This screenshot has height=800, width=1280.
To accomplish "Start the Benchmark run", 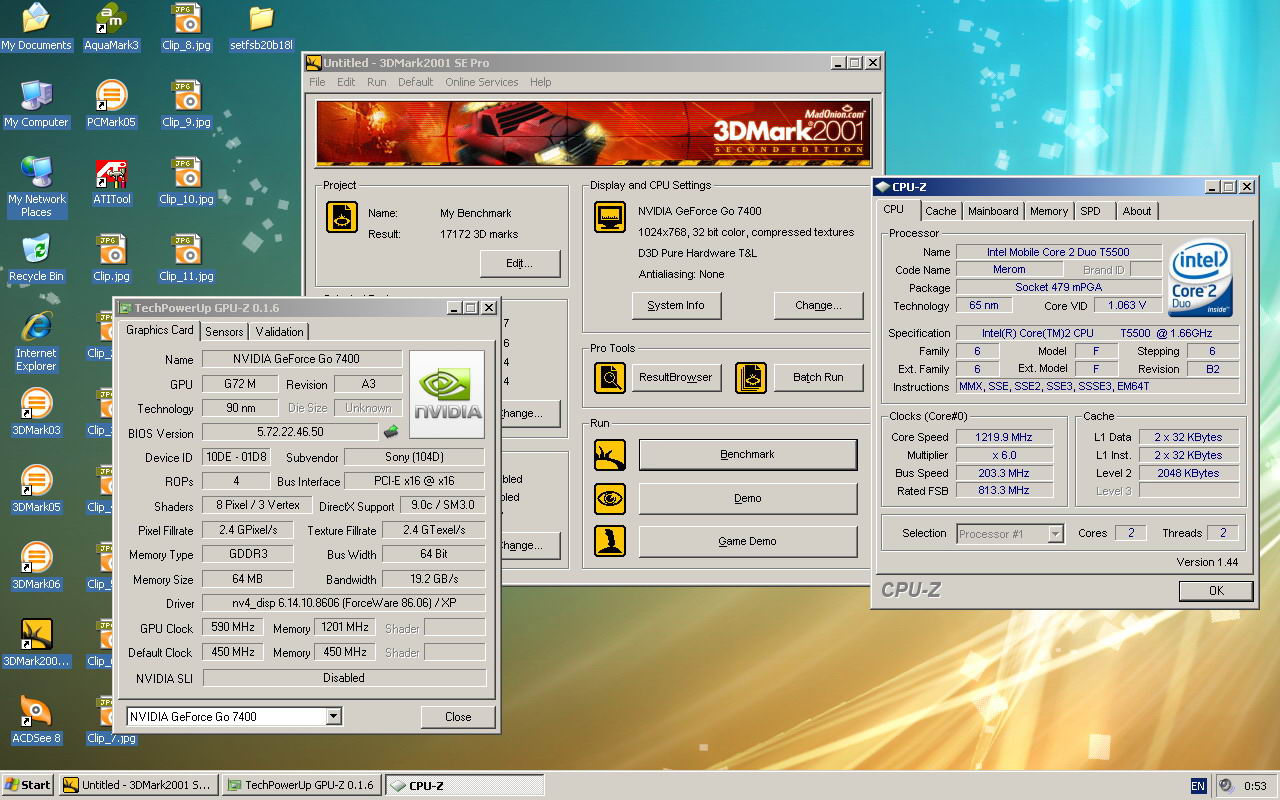I will click(748, 454).
